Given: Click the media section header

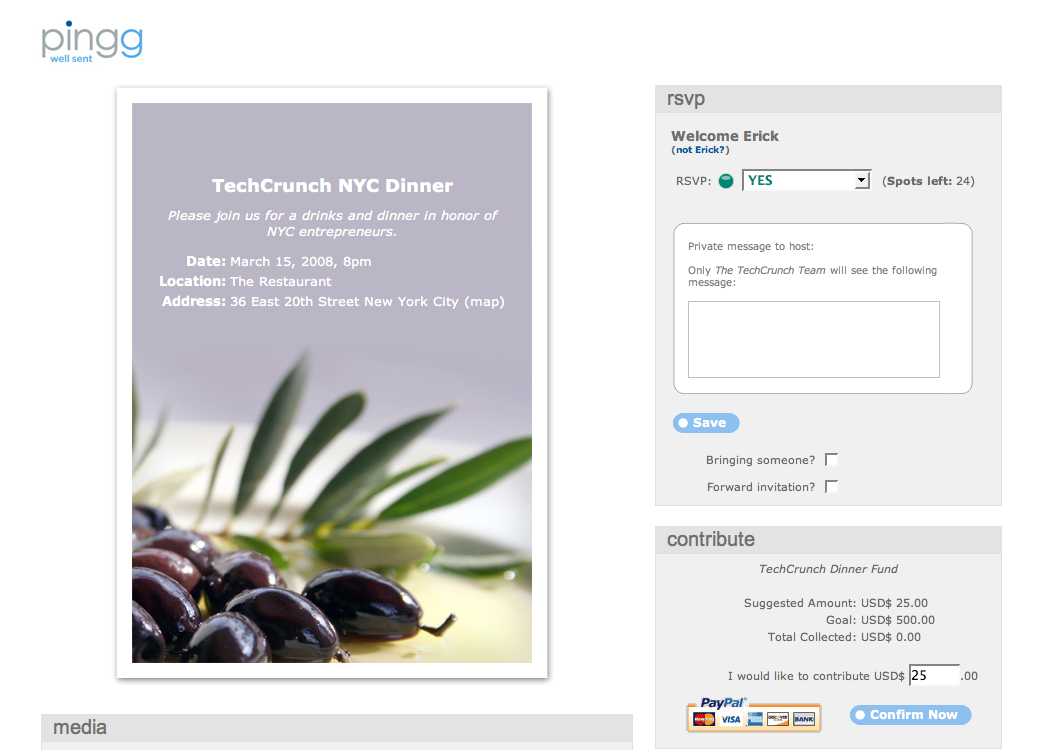Looking at the screenshot, I should click(x=337, y=728).
